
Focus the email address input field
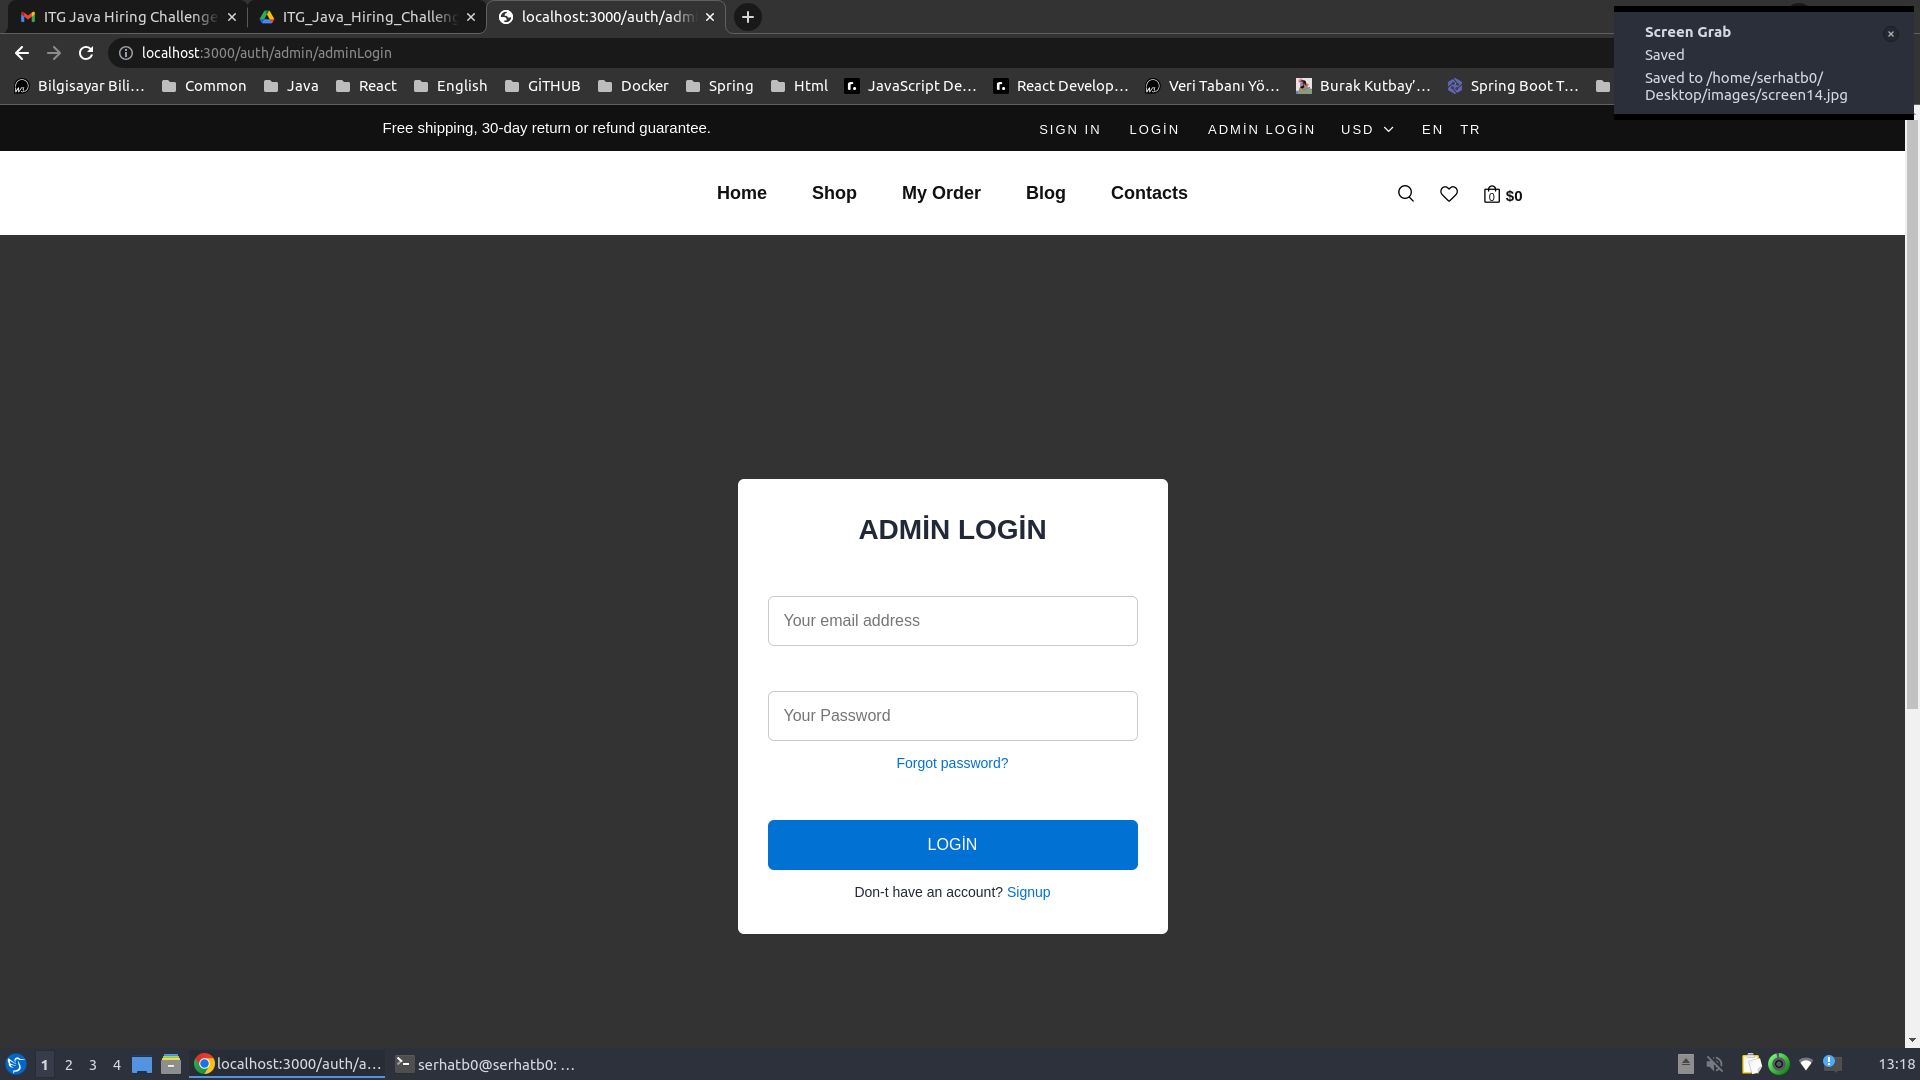click(951, 621)
